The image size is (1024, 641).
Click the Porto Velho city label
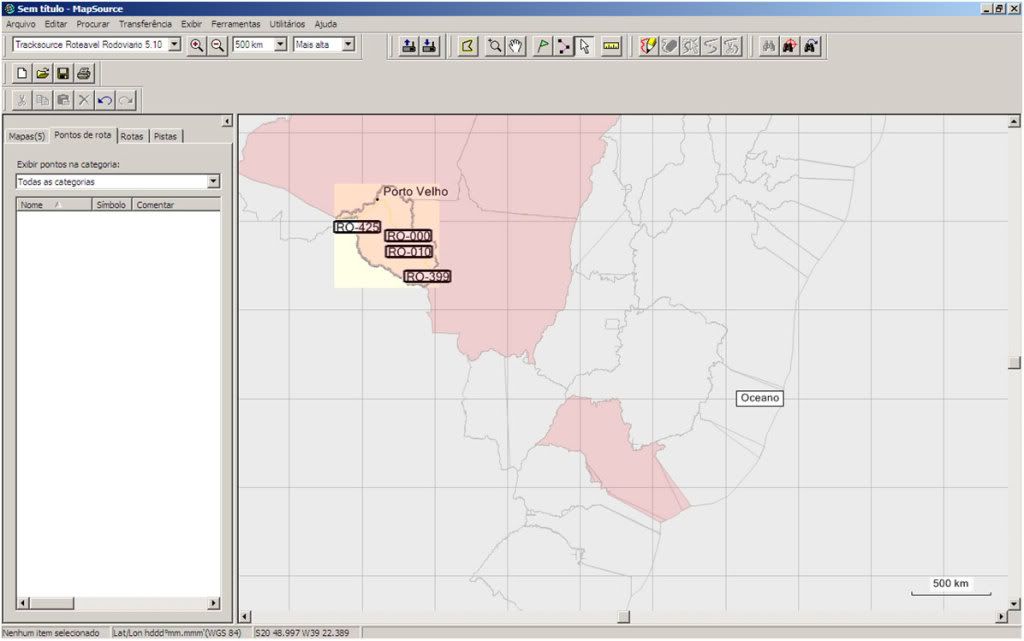coord(415,191)
